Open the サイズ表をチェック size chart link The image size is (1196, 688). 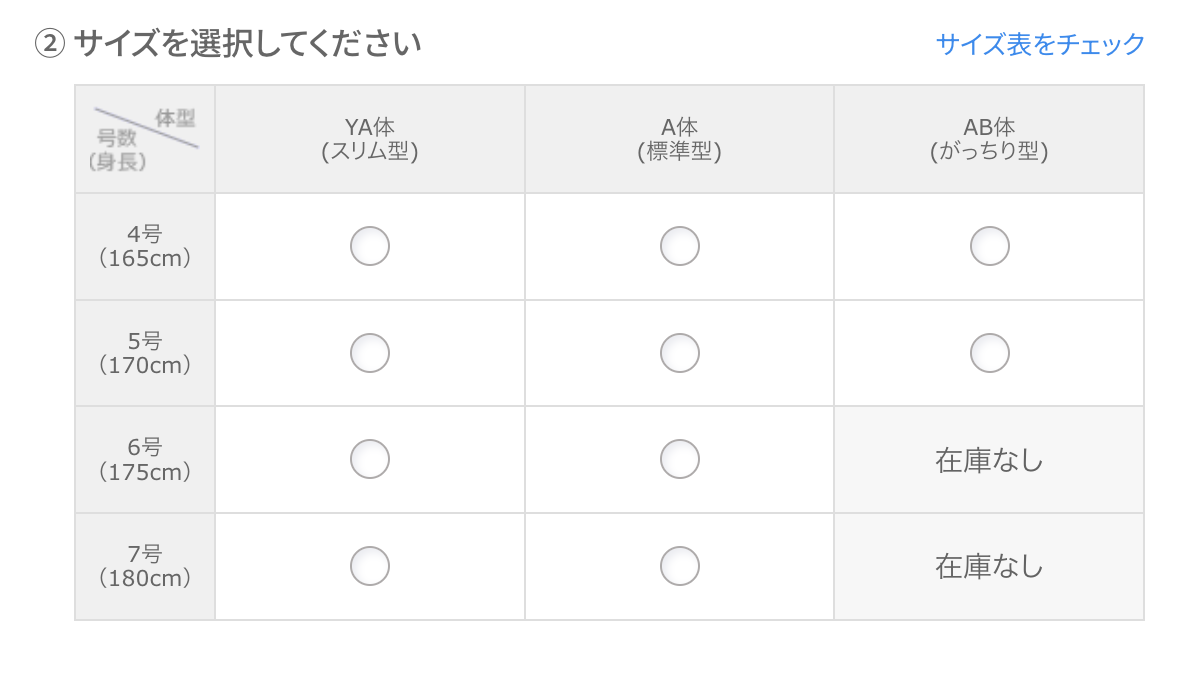pyautogui.click(x=1040, y=44)
